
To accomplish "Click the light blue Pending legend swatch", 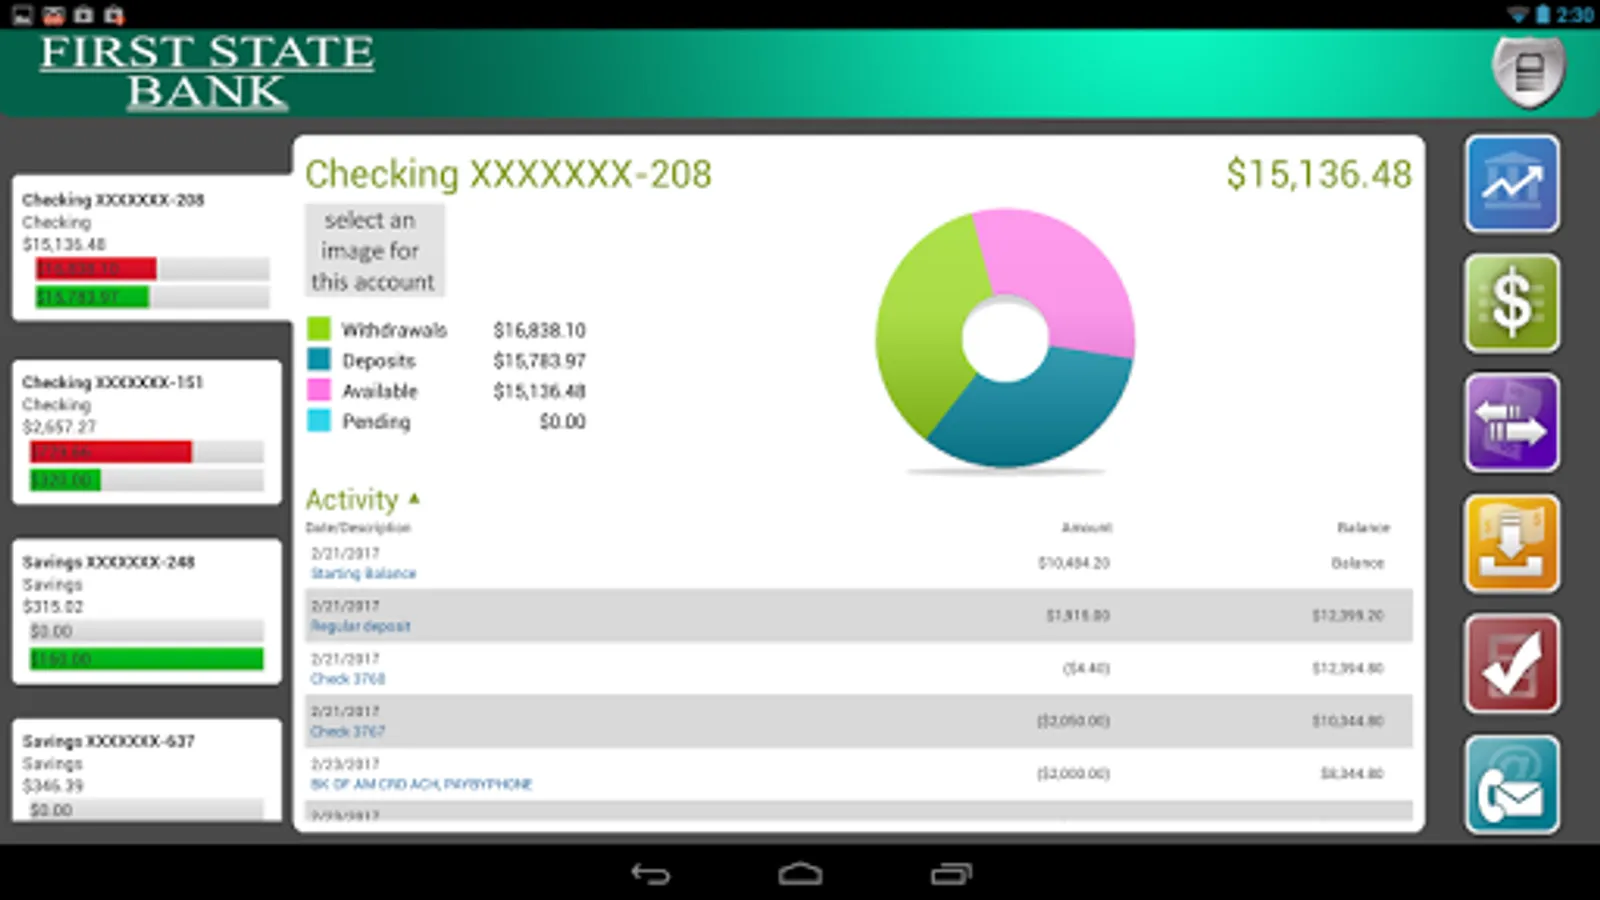I will coord(319,421).
